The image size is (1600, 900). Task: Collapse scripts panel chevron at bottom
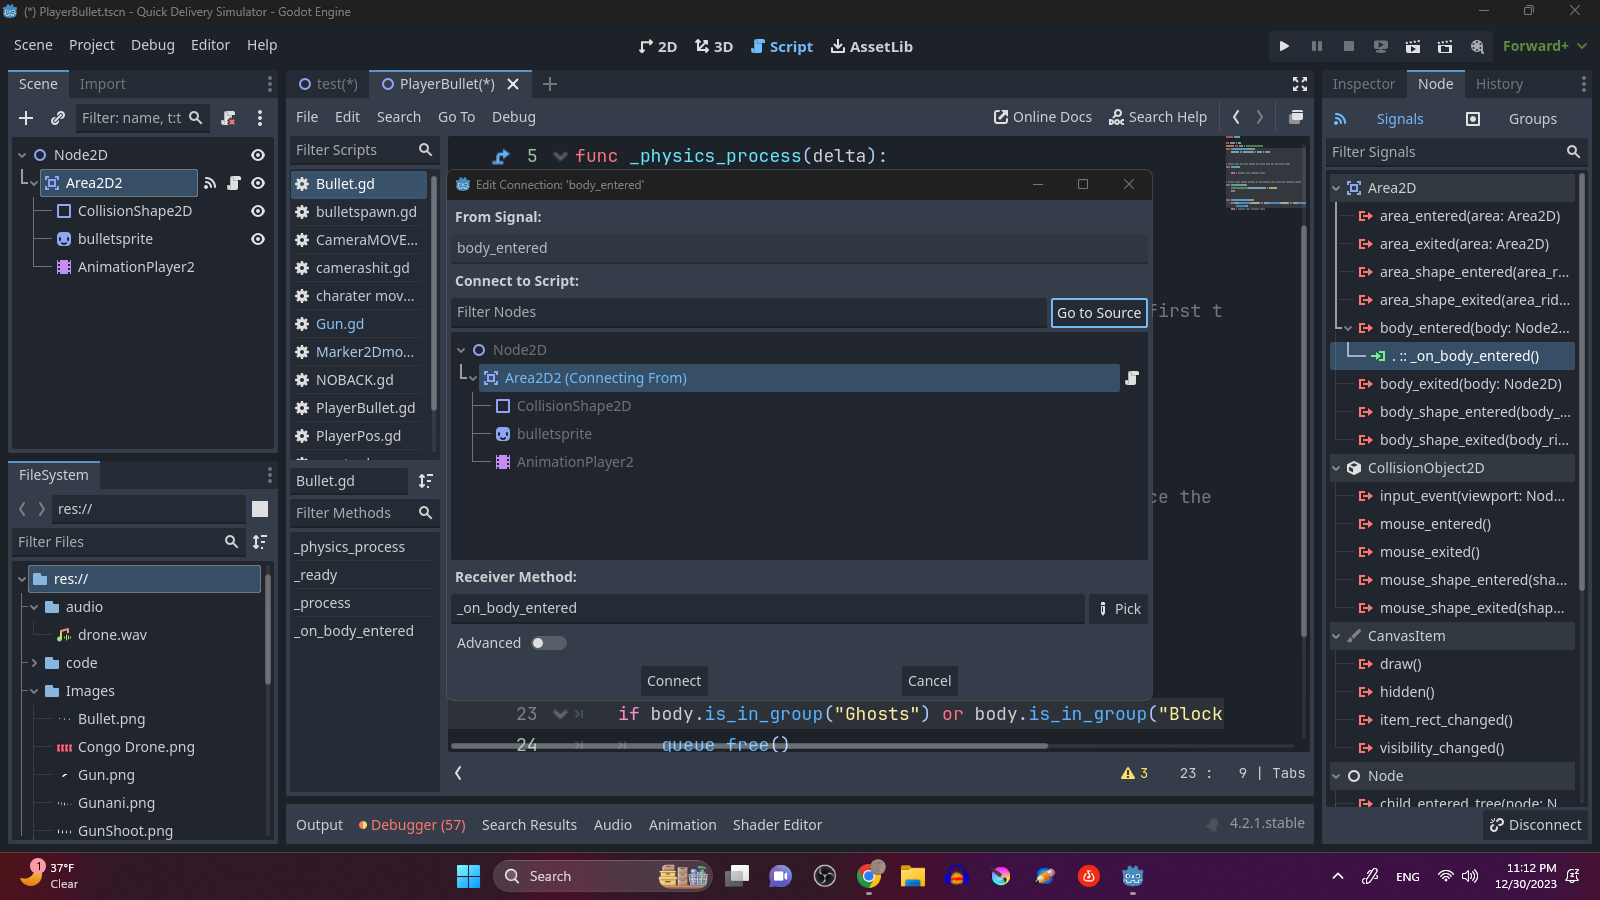click(x=458, y=773)
